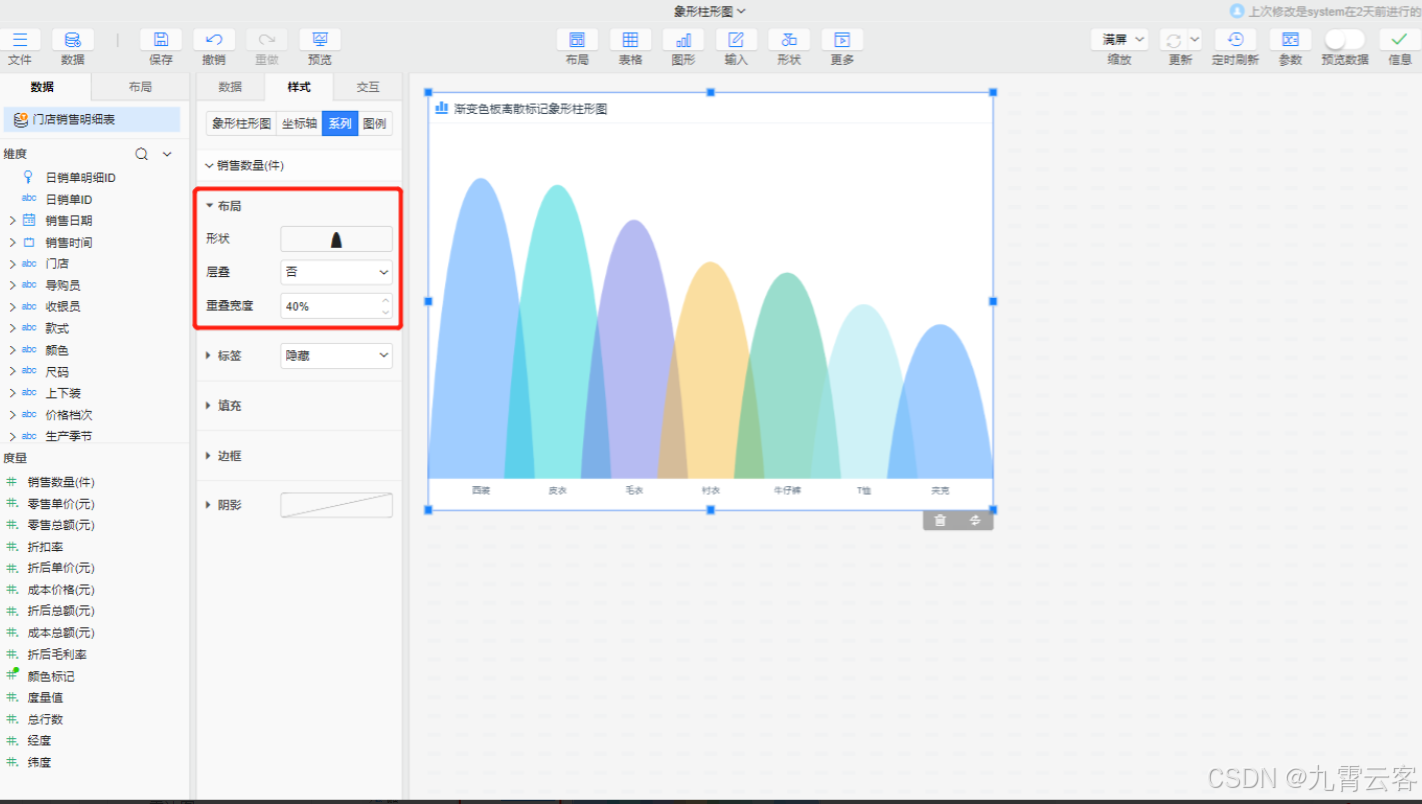This screenshot has height=804, width=1422.
Task: Click the 信息 checkmark icon
Action: coord(1400,40)
